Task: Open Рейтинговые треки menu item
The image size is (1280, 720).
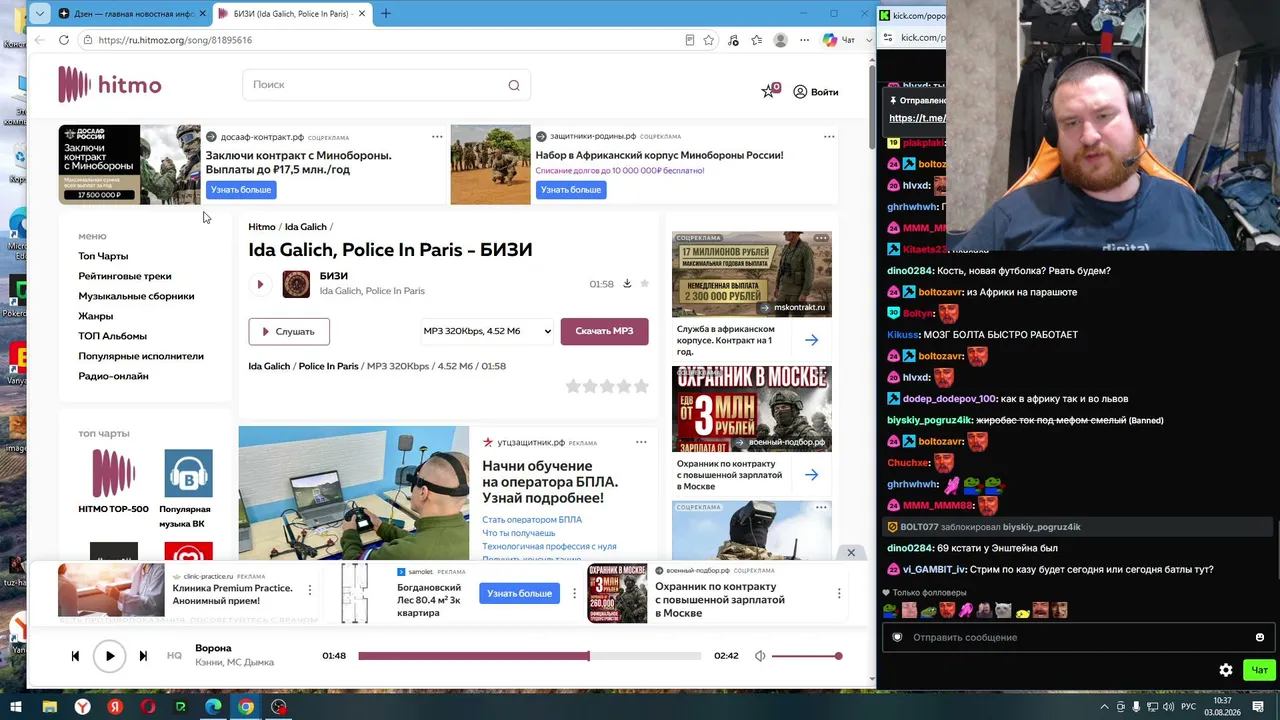Action: [x=125, y=276]
